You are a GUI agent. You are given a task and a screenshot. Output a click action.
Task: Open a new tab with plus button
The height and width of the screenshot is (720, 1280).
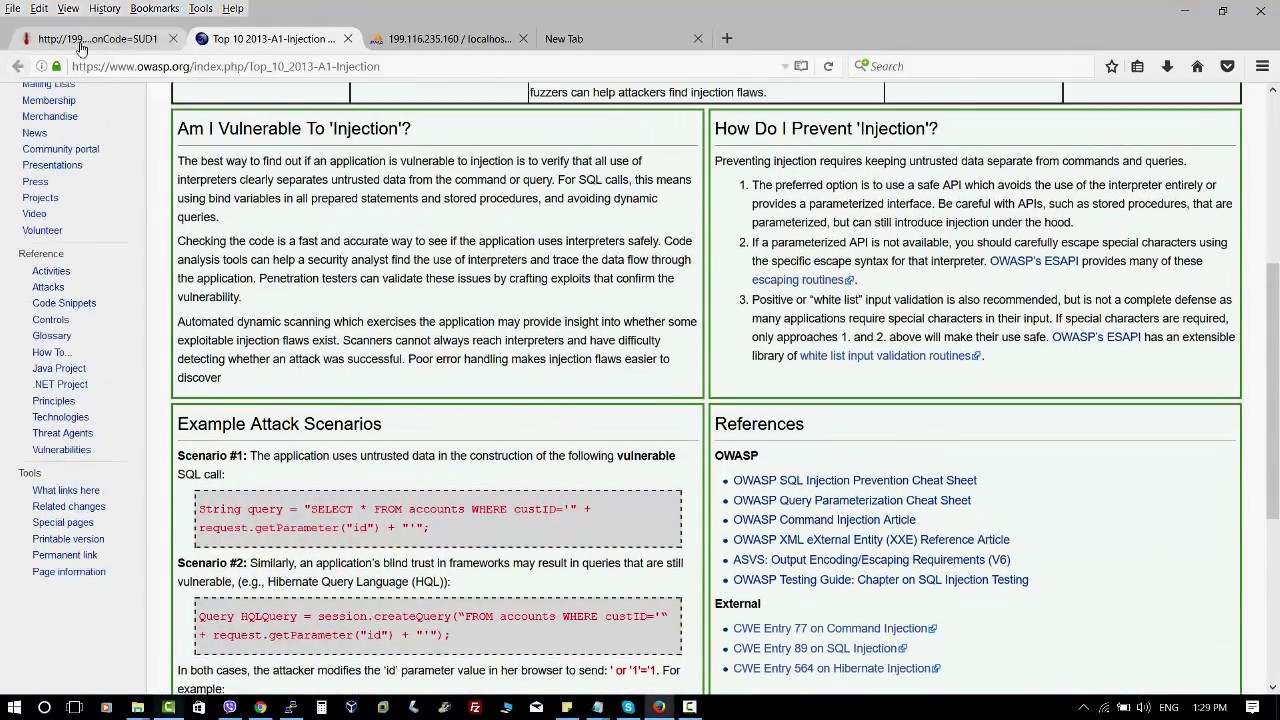click(727, 38)
